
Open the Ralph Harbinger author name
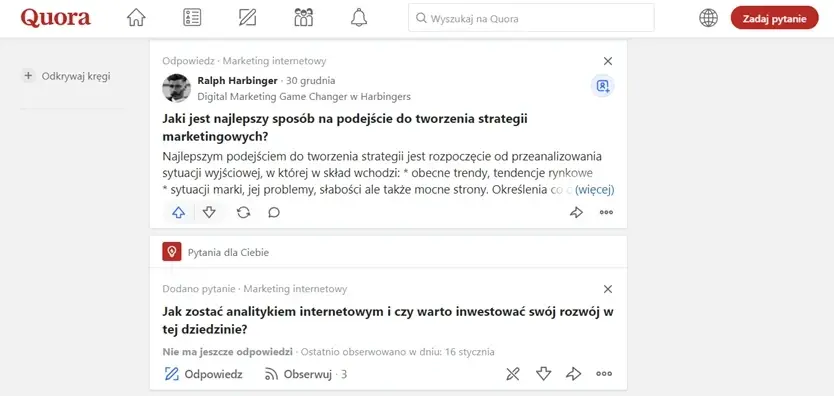[237, 81]
